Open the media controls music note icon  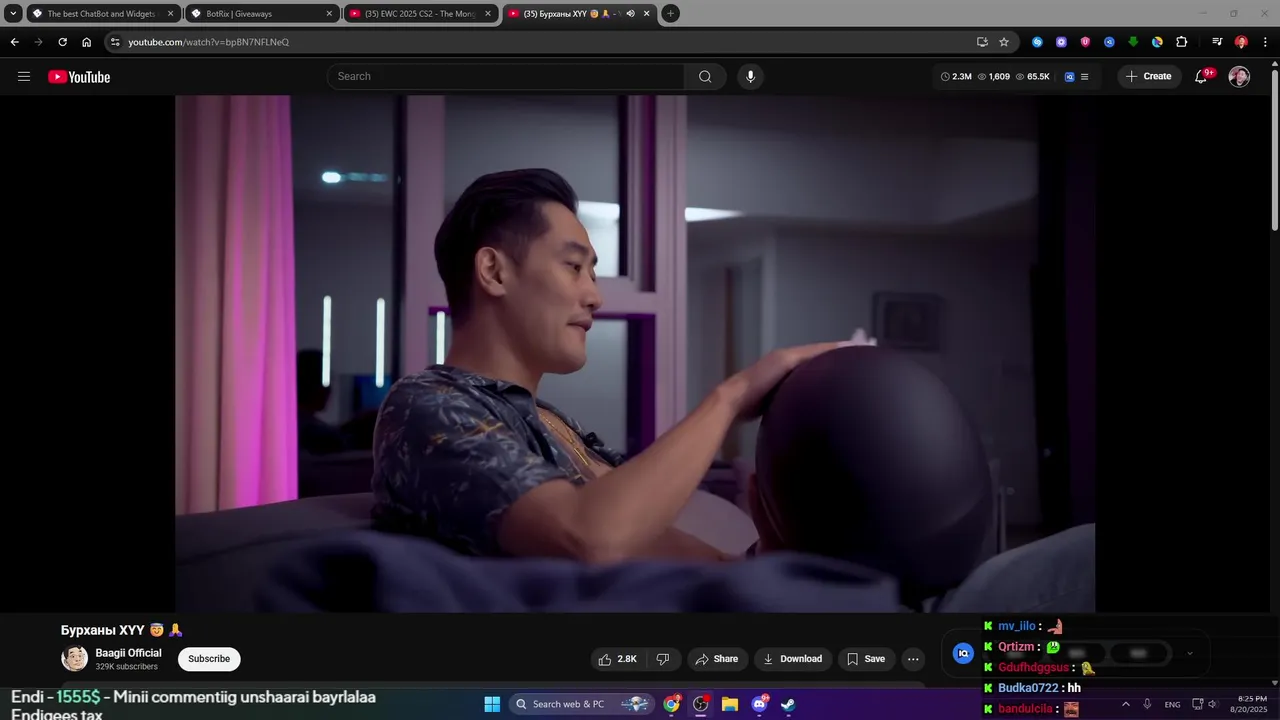click(x=1217, y=42)
